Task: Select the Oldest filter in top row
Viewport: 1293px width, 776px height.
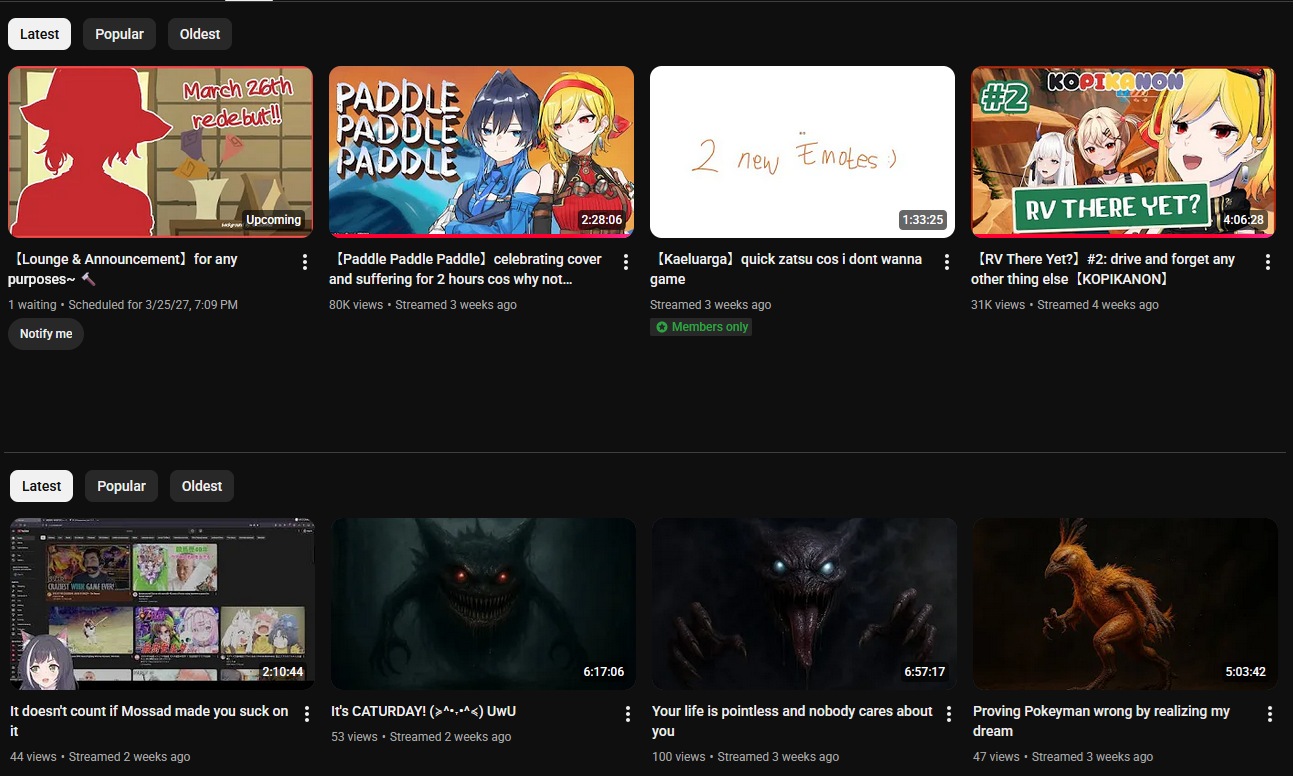Action: click(x=200, y=34)
